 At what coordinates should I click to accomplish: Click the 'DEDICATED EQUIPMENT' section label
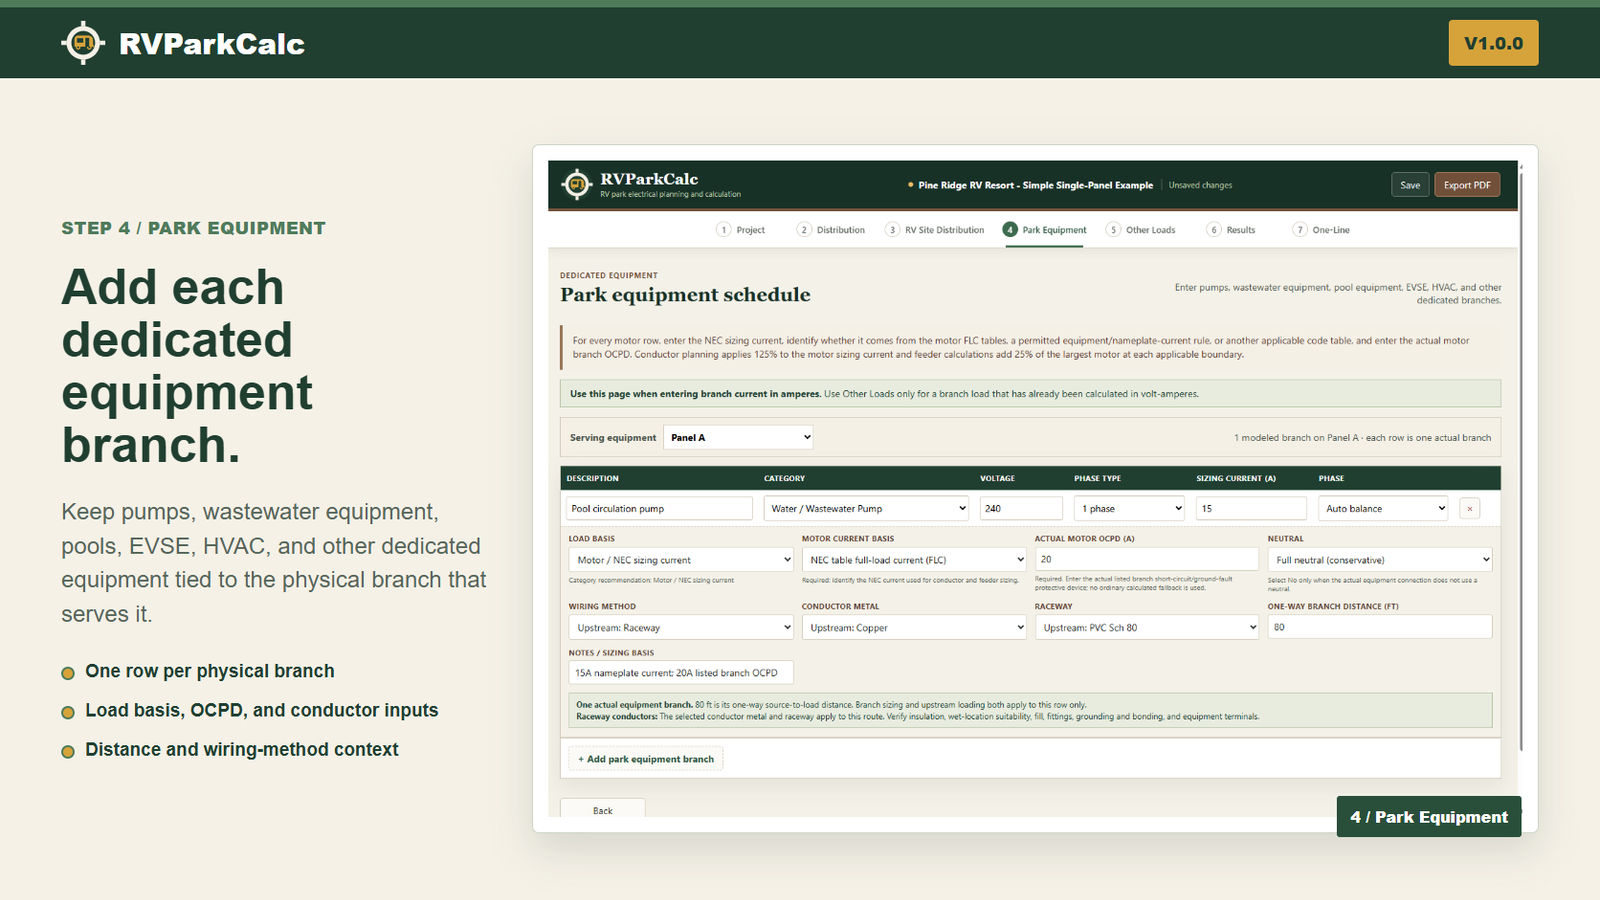tap(609, 275)
